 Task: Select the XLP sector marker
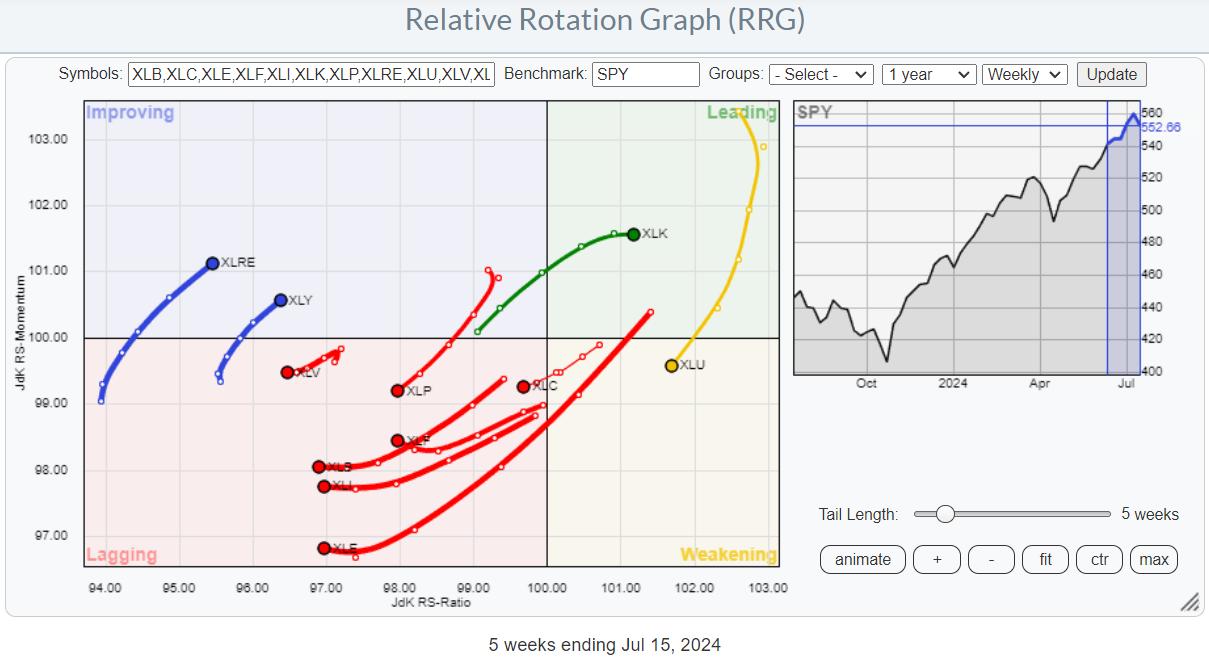click(x=397, y=391)
